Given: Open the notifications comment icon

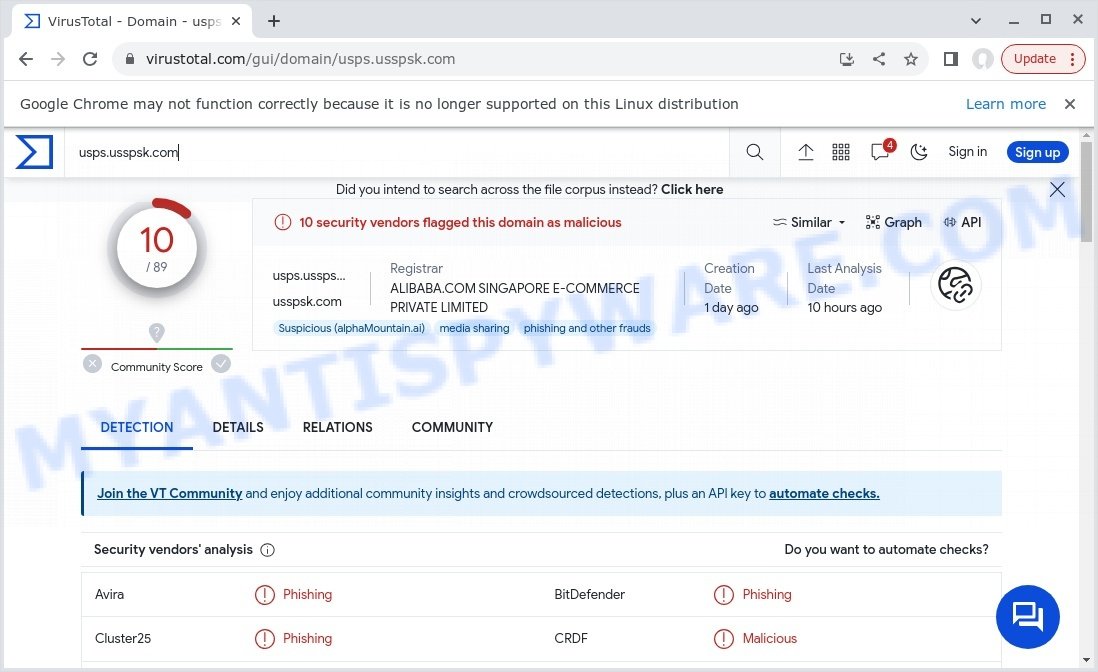Looking at the screenshot, I should 880,152.
